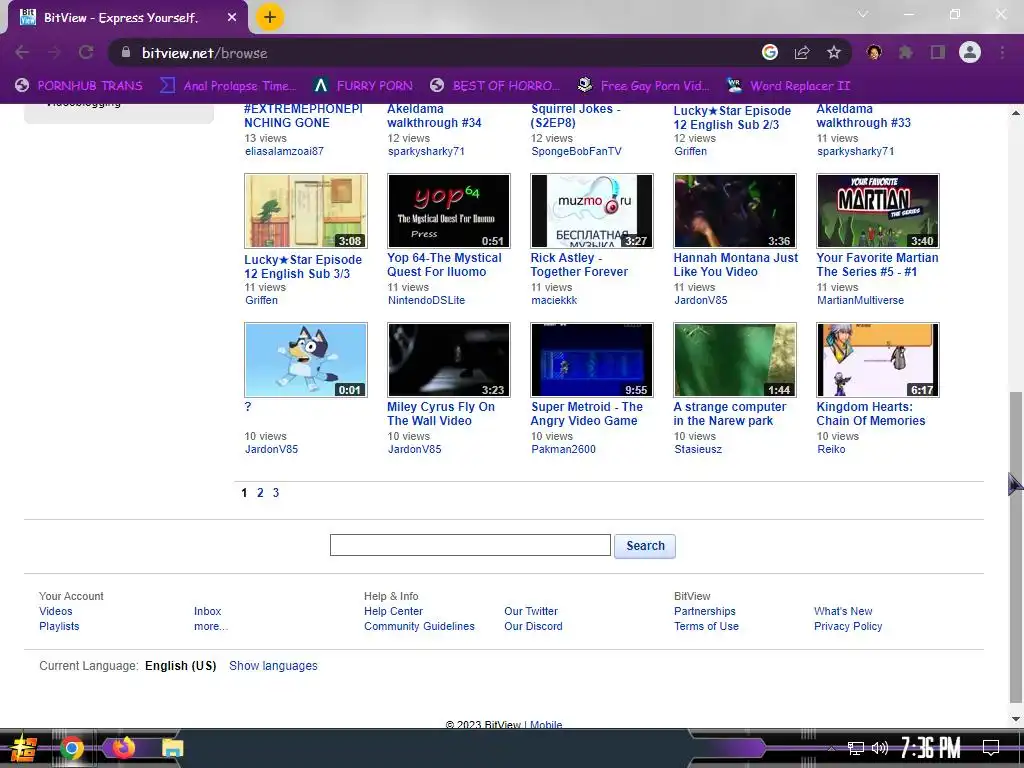
Task: Open the Help Center link
Action: 393,611
